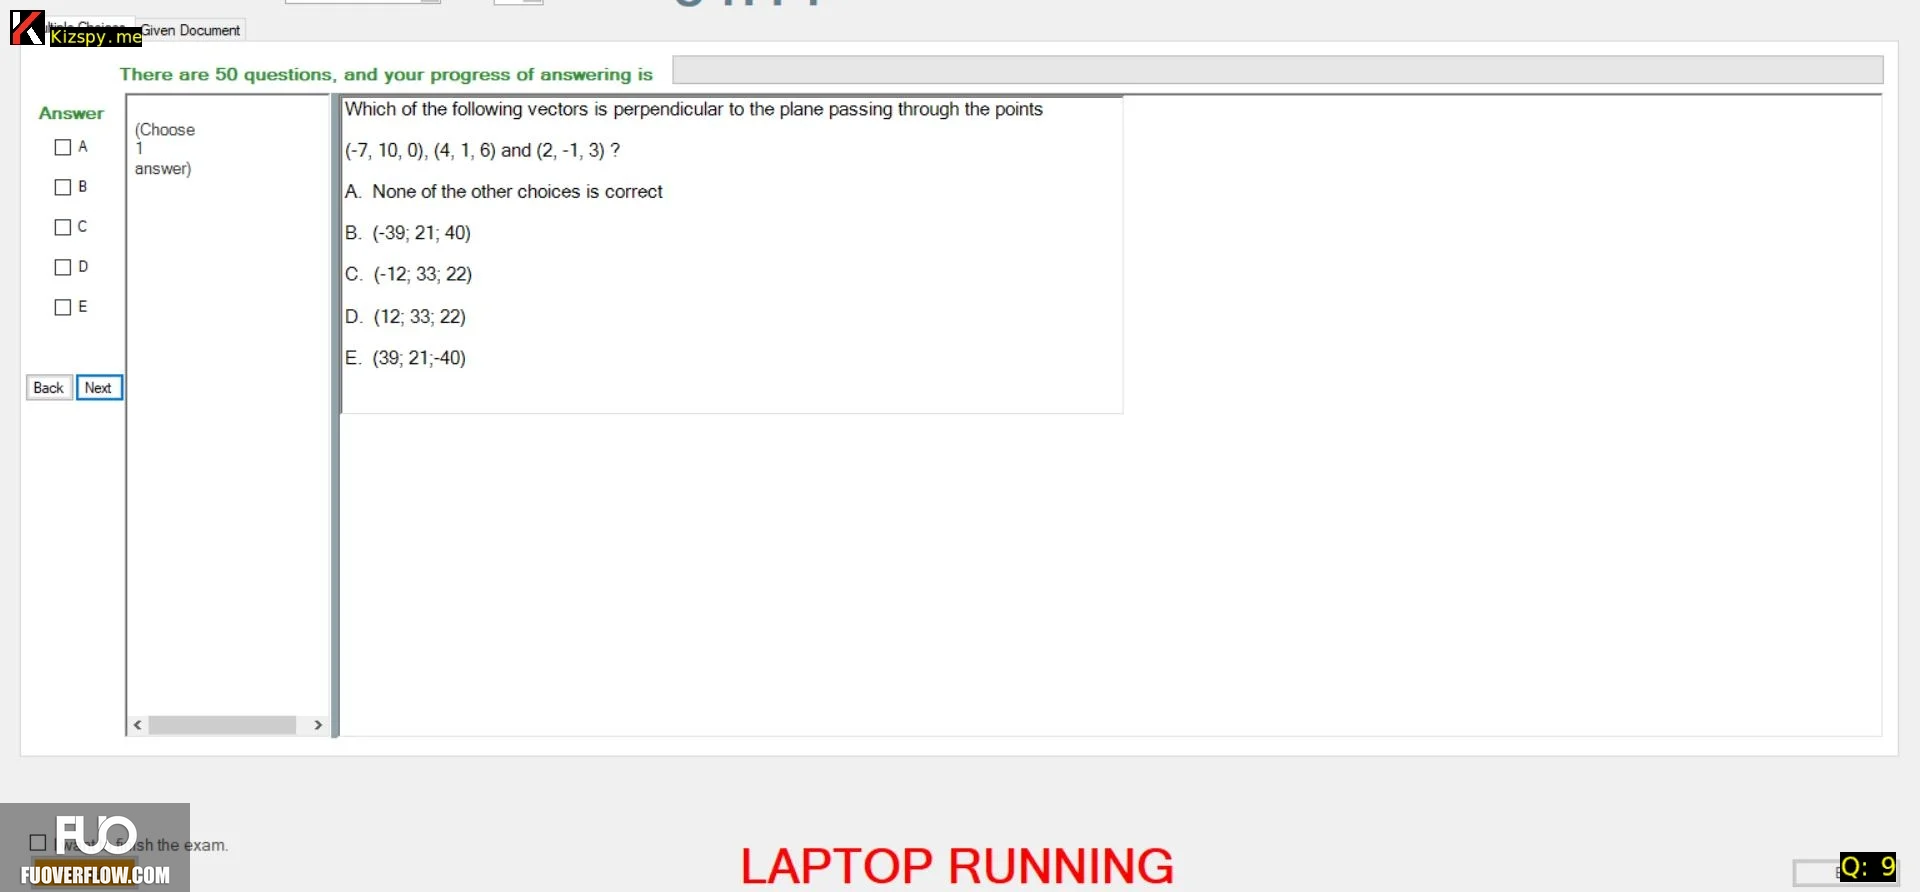Click the green 'Answer' heading
This screenshot has height=892, width=1920.
[x=71, y=113]
